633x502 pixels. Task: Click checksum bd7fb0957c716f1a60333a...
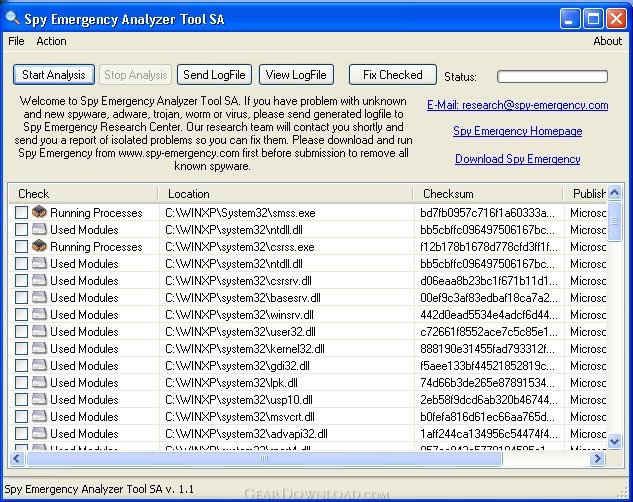[x=488, y=213]
